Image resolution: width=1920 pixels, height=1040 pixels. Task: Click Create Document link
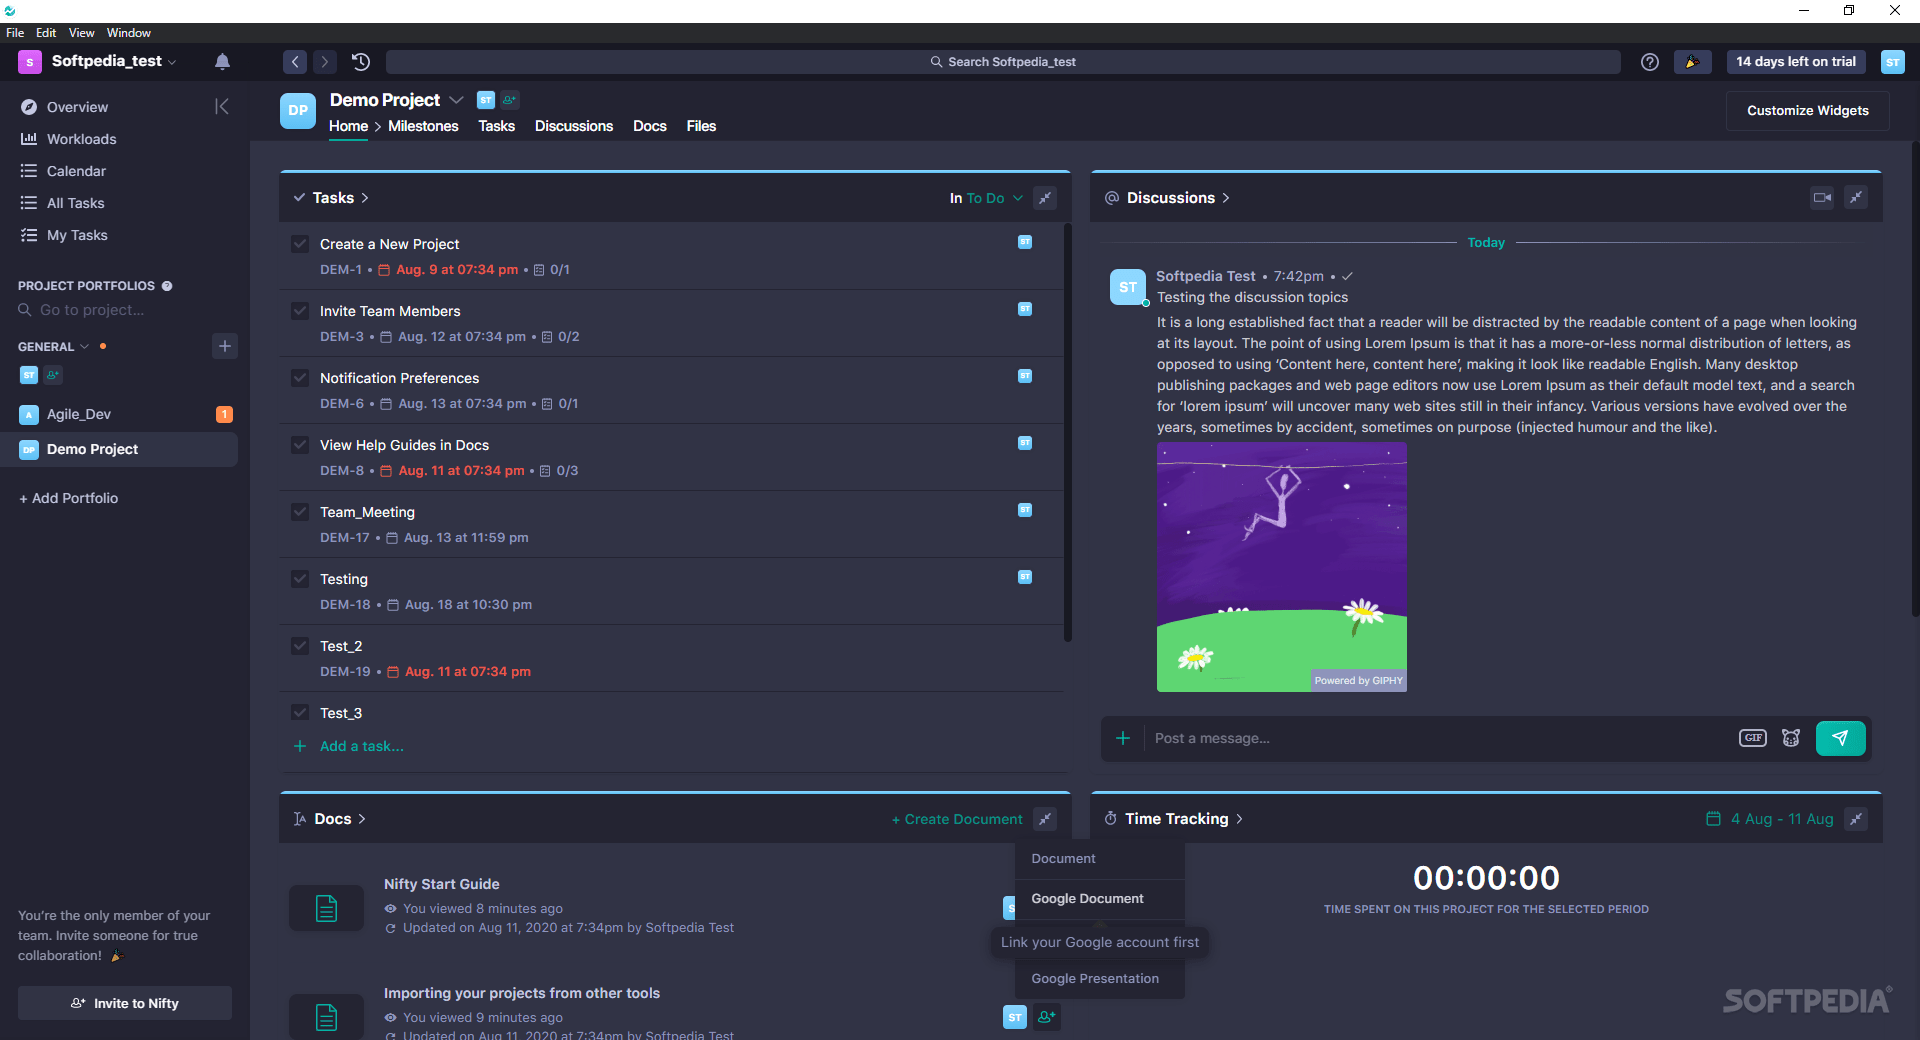coord(957,819)
